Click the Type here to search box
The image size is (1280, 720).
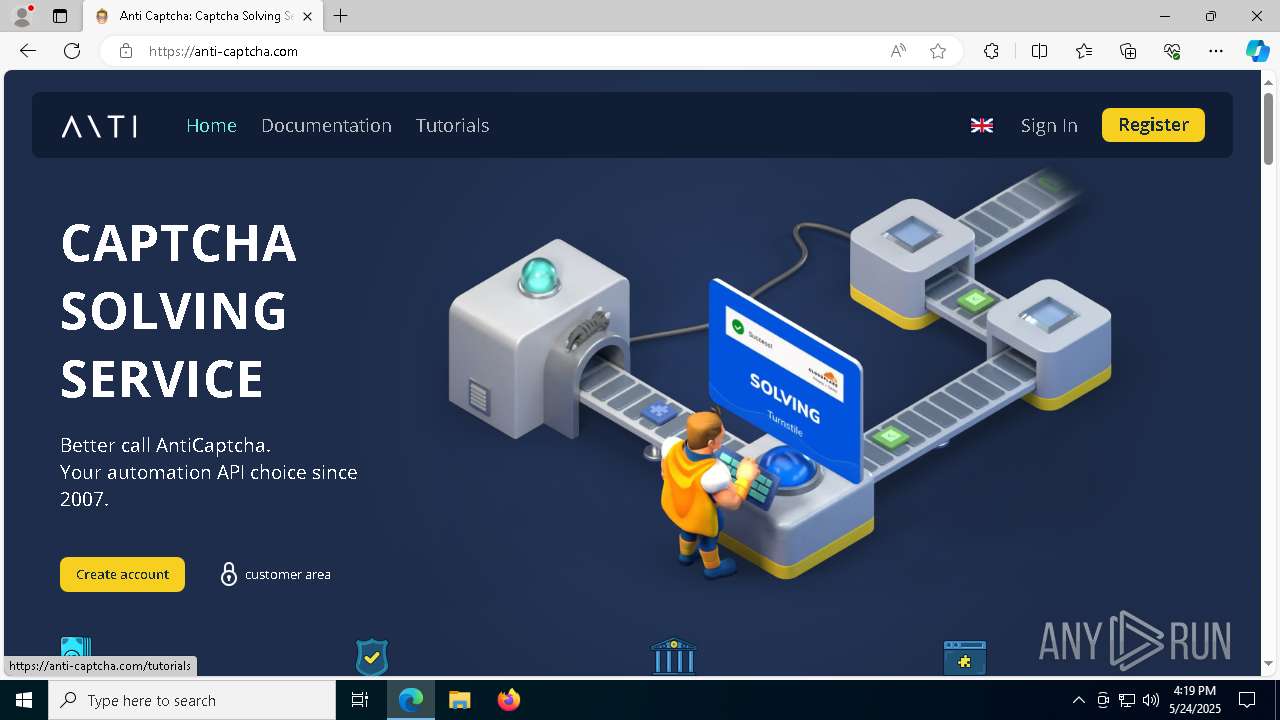point(192,700)
